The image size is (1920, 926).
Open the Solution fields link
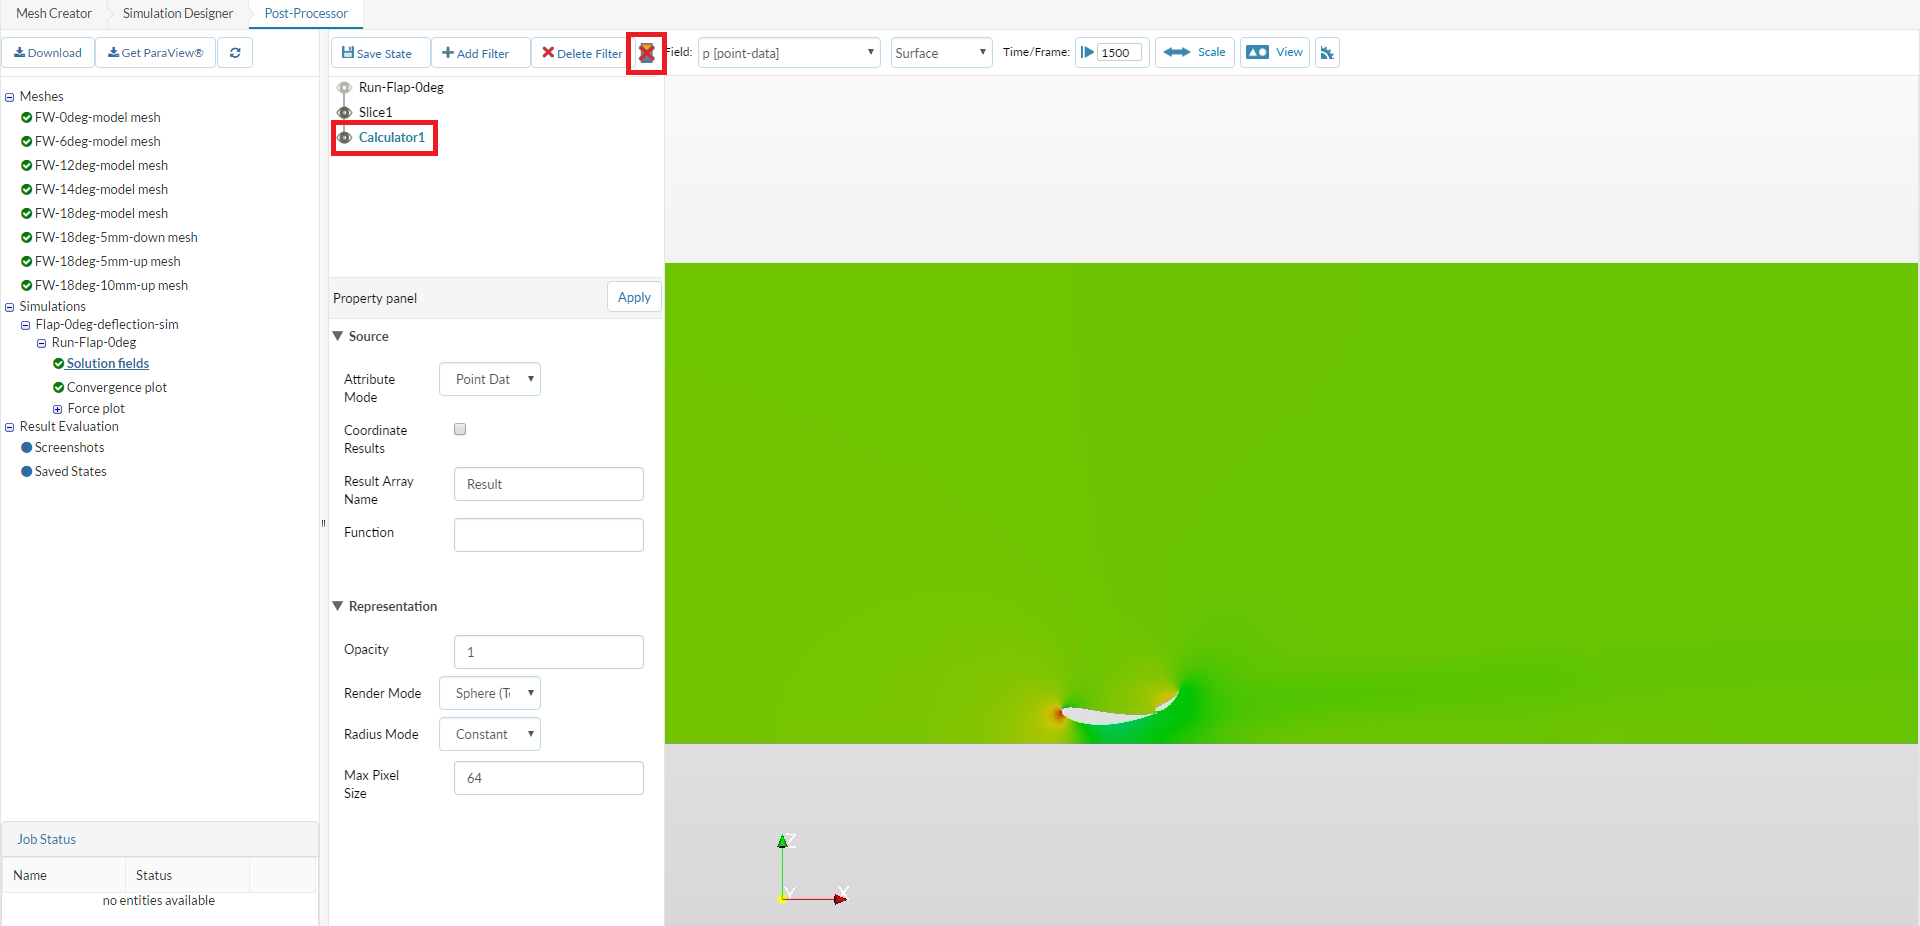tap(108, 364)
